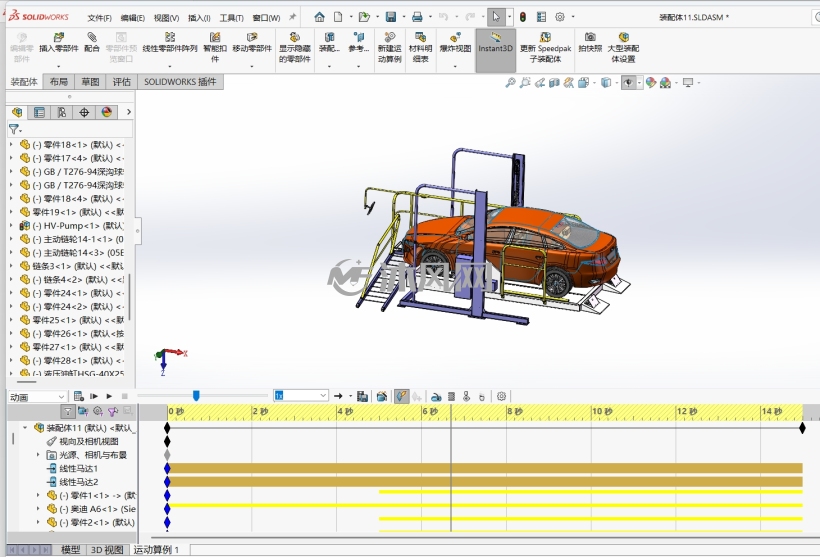Expand HV-Pump<1> tree item
The image size is (820, 557).
tap(12, 225)
